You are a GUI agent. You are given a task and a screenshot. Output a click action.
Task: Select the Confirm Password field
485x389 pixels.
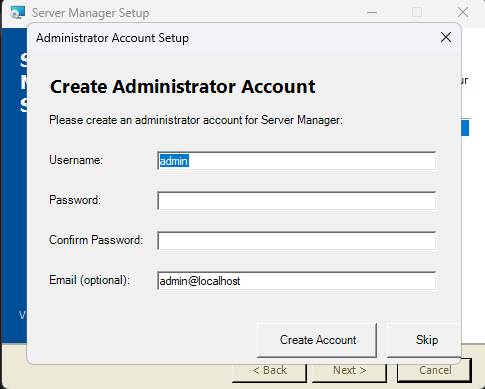point(296,241)
